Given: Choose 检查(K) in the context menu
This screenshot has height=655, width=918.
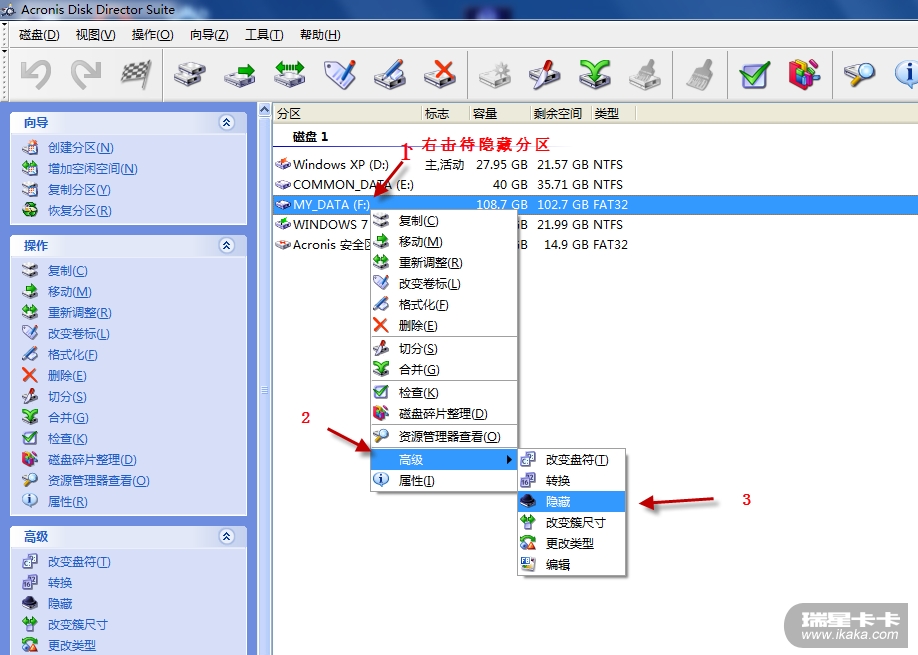Looking at the screenshot, I should pos(444,393).
